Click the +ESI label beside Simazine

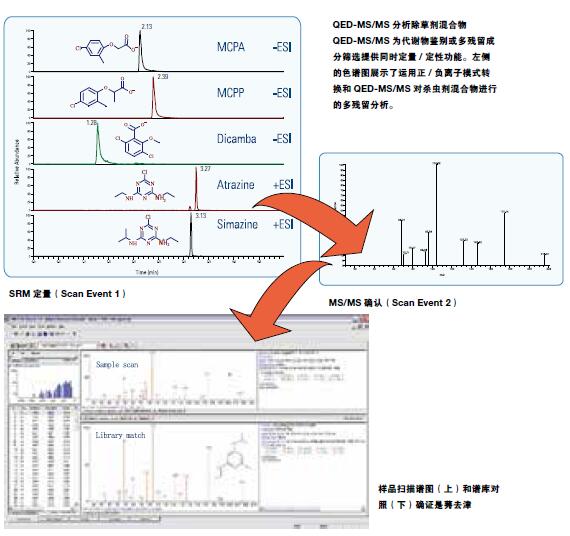pos(283,224)
